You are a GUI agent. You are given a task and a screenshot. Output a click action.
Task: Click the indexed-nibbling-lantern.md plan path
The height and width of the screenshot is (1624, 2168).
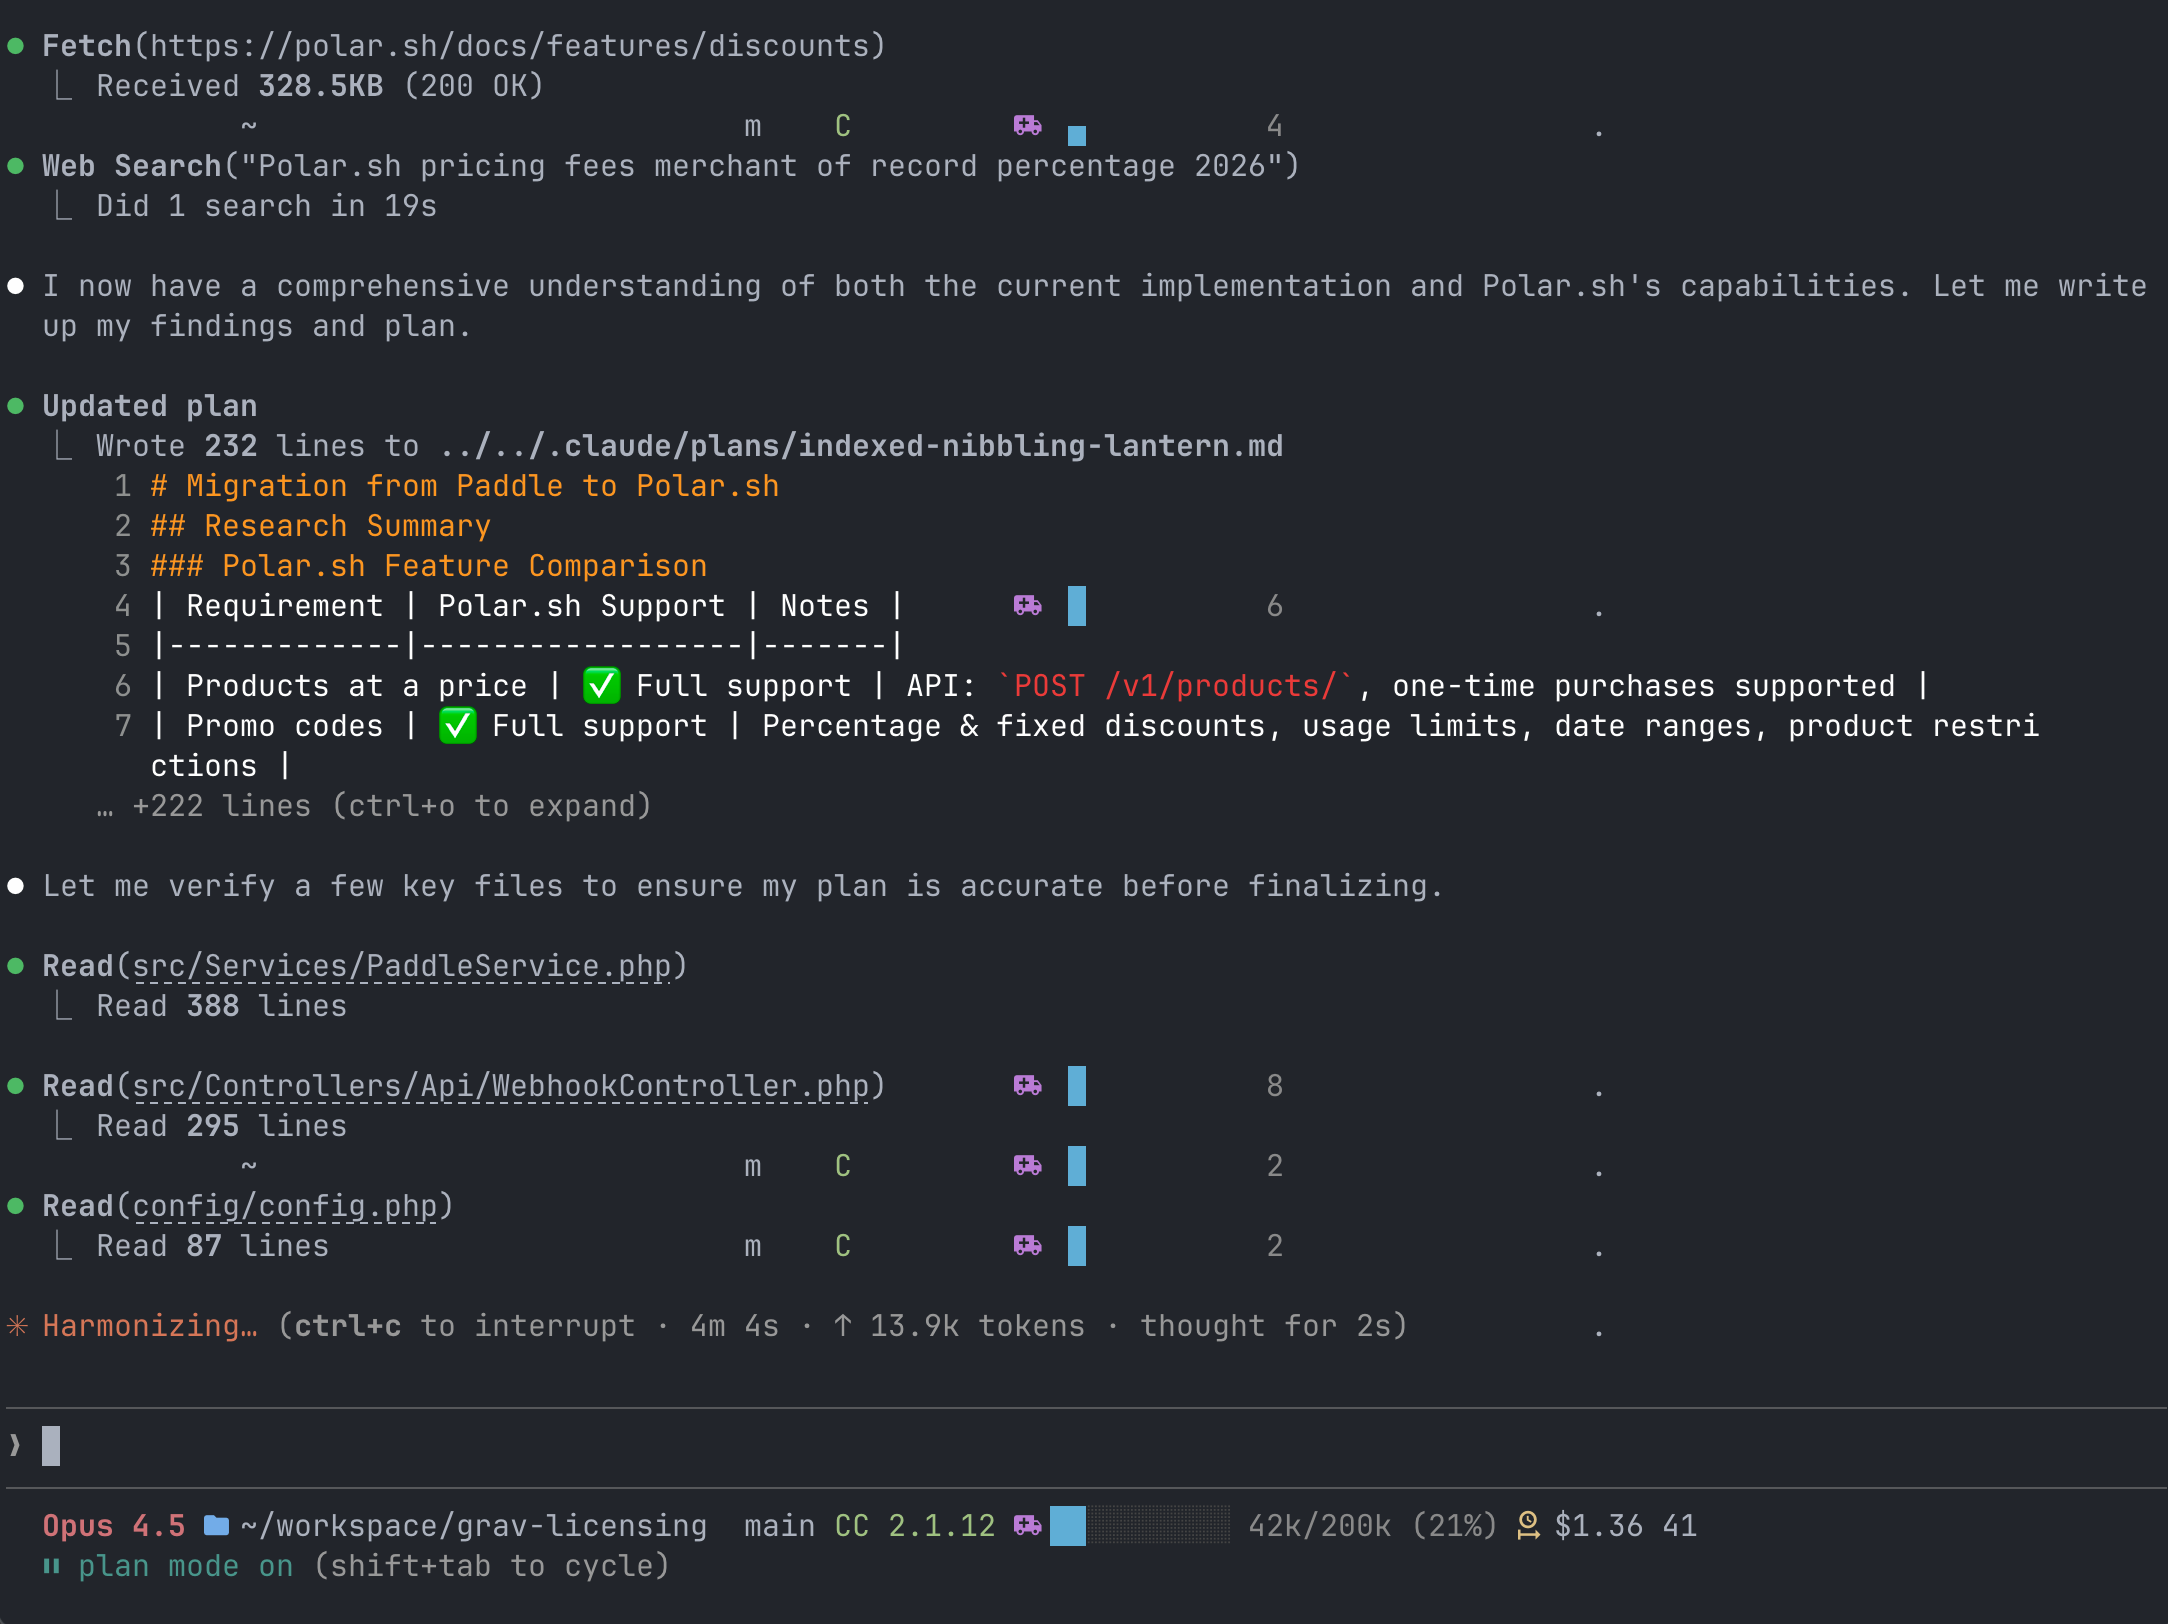(x=861, y=446)
